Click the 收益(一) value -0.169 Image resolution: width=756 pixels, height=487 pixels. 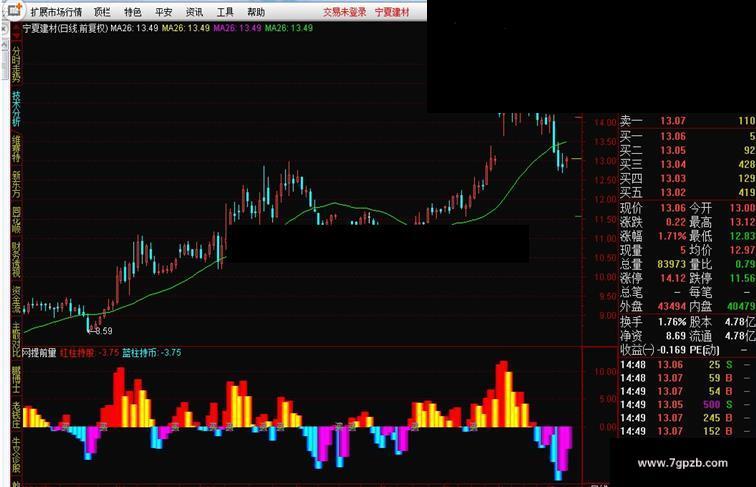(x=670, y=350)
